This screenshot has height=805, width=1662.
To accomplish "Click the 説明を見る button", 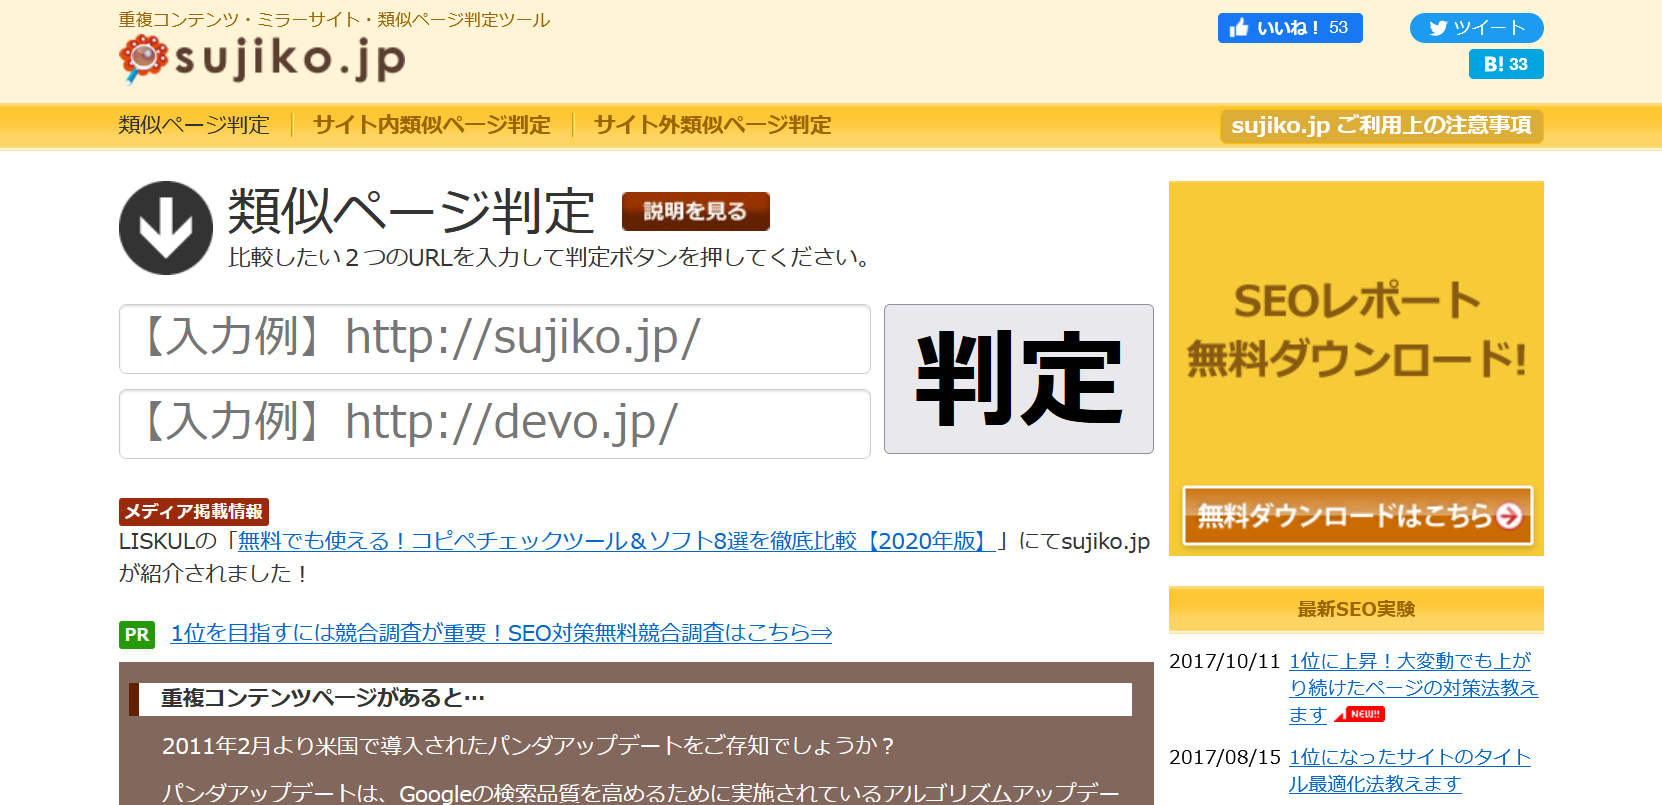I will pyautogui.click(x=695, y=212).
